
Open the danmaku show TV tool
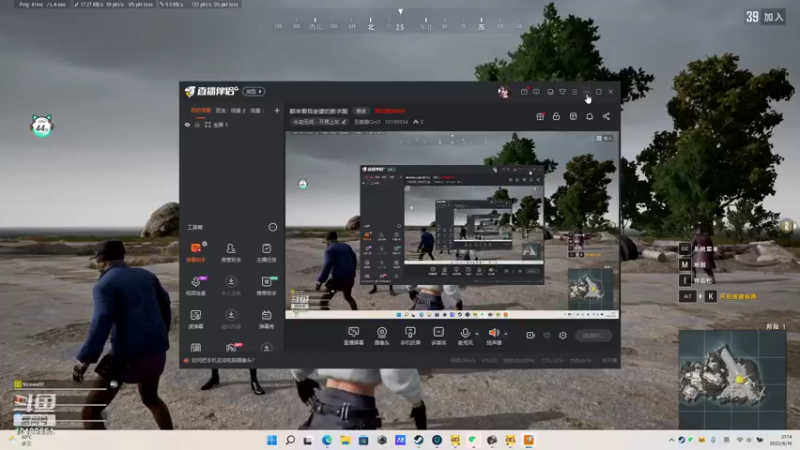coord(266,319)
